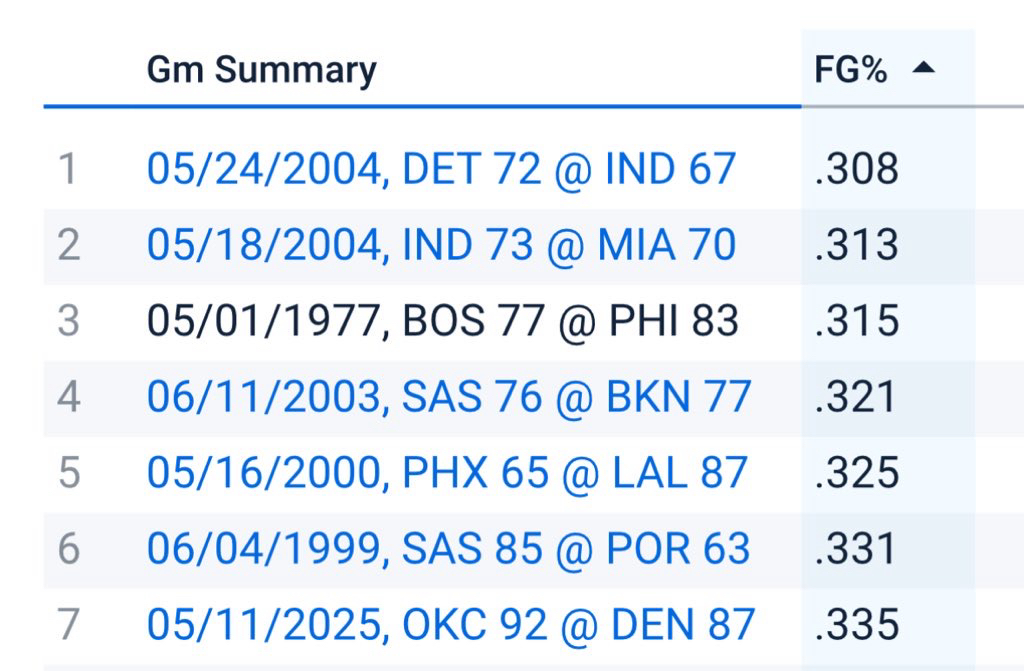The width and height of the screenshot is (1024, 671).
Task: Select the .315 FG% value
Action: [x=856, y=321]
